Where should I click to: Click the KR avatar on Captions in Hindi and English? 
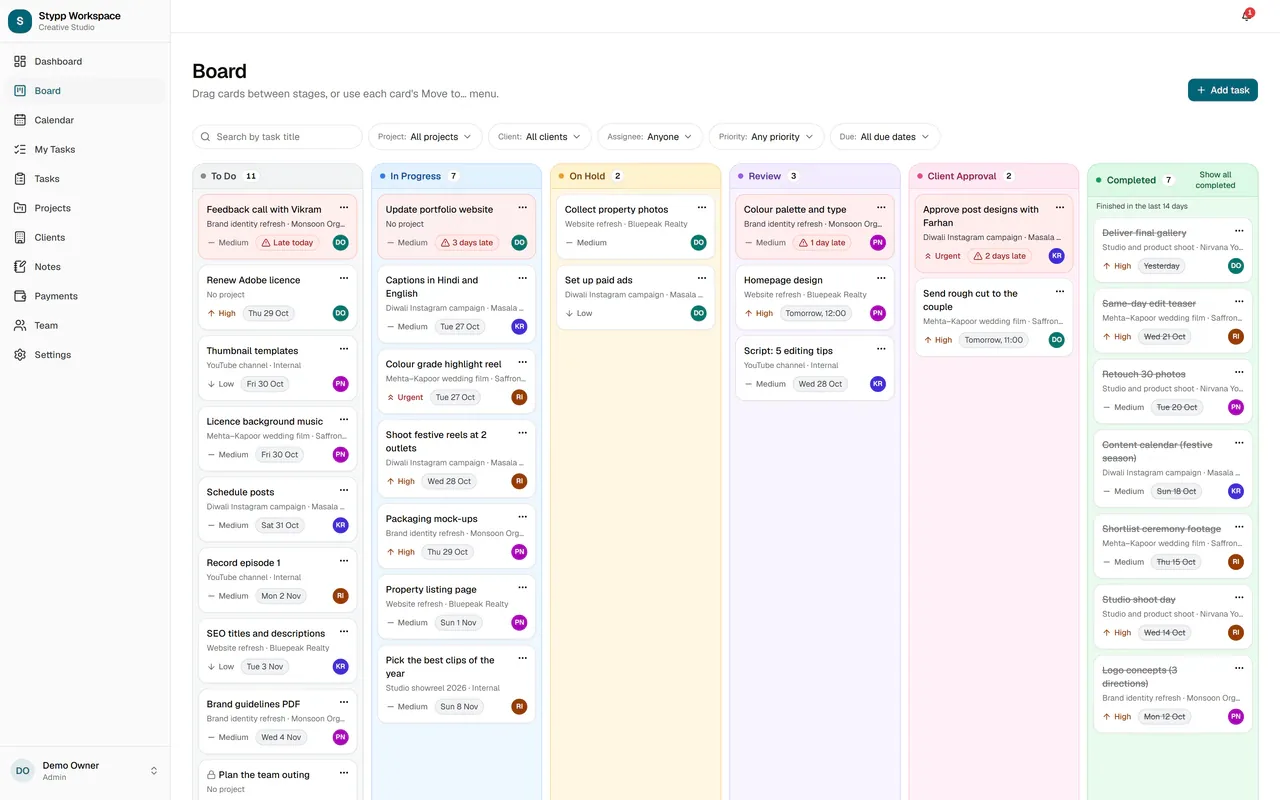click(x=519, y=326)
